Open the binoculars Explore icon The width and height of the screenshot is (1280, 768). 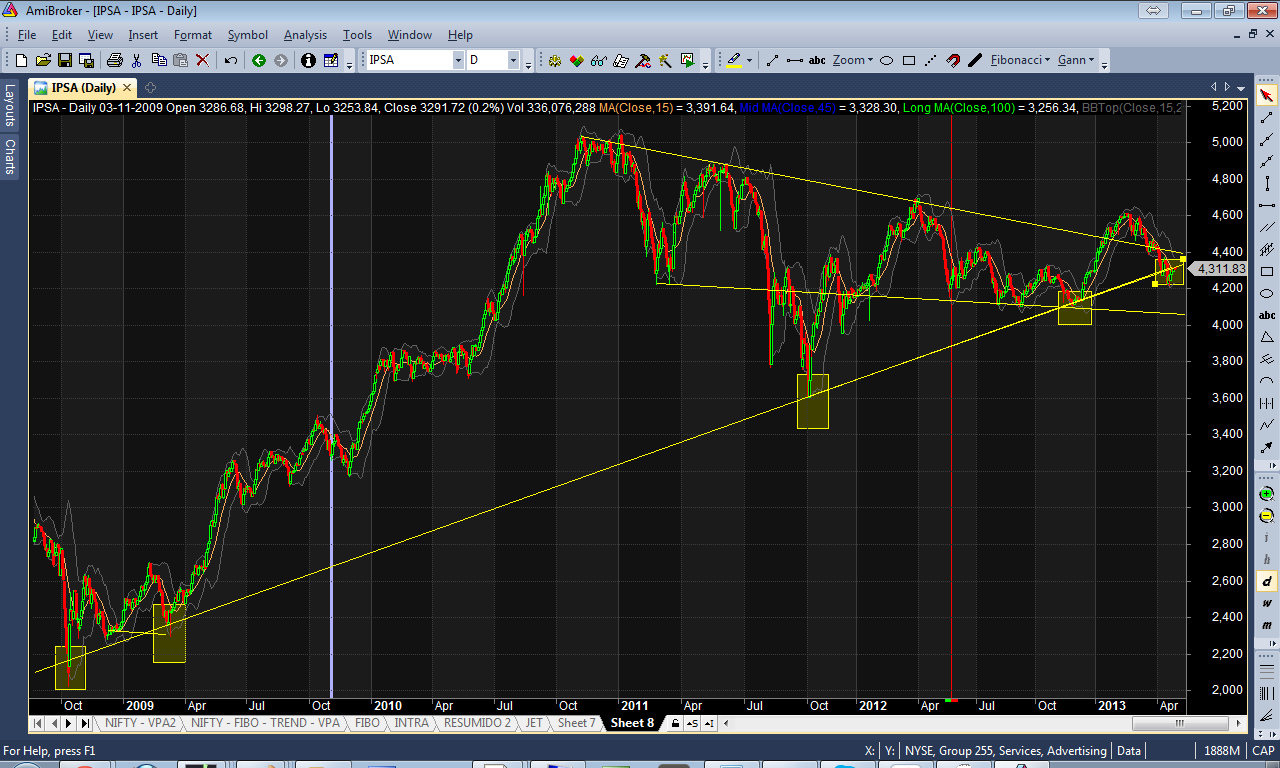(x=599, y=60)
